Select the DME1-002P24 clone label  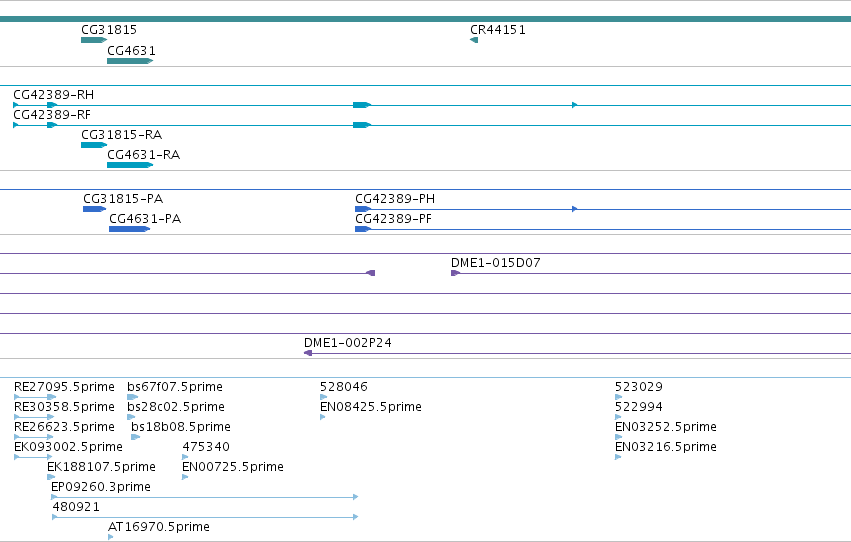[x=348, y=343]
